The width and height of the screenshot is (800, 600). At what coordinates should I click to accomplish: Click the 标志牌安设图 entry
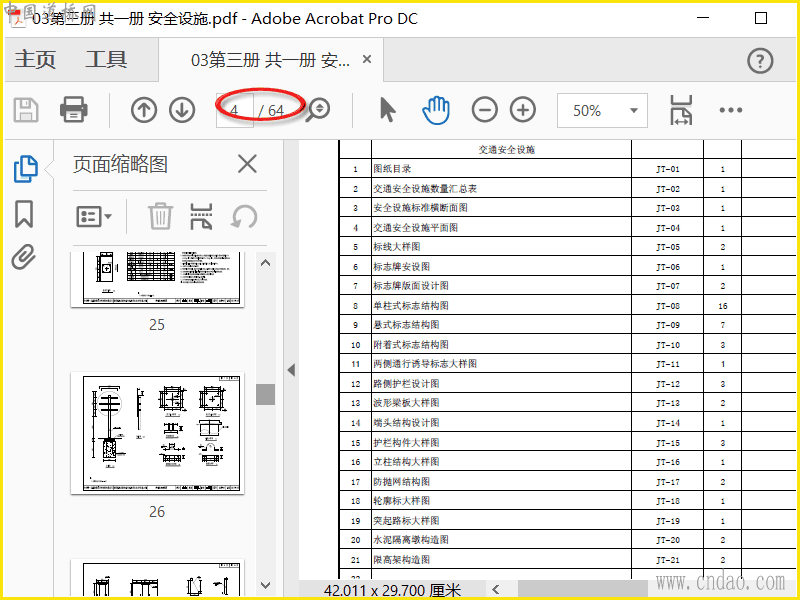click(x=402, y=266)
